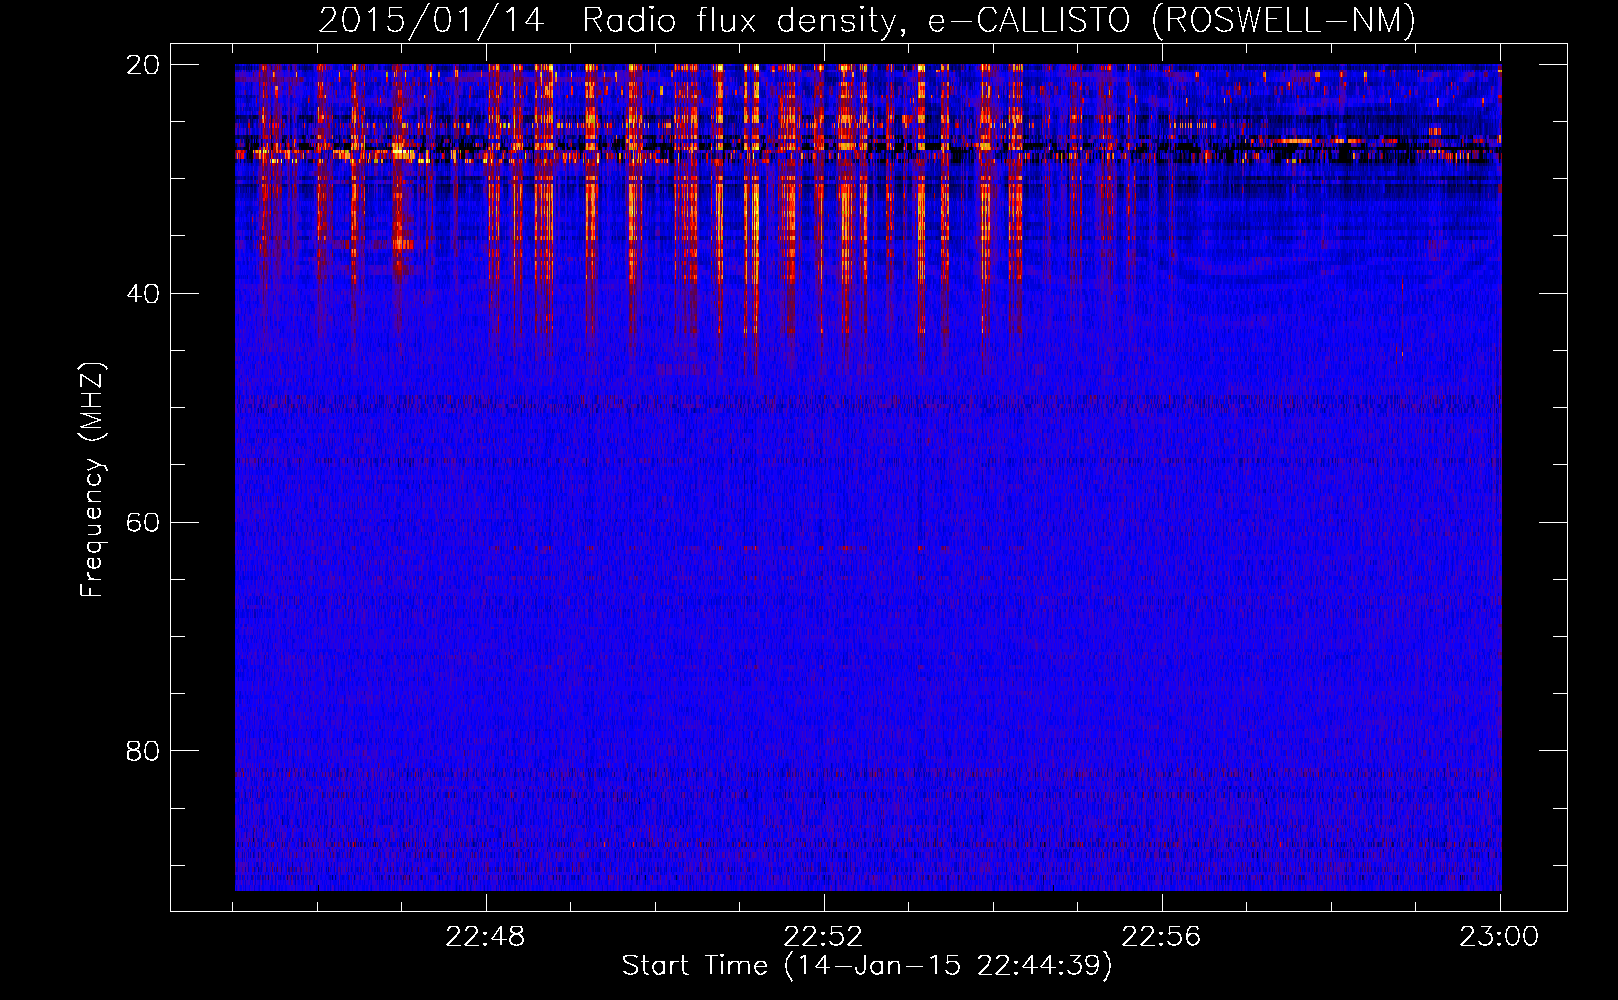Click the 'e-CALLISTO' text in the title
This screenshot has width=1618, height=1000.
1029,21
